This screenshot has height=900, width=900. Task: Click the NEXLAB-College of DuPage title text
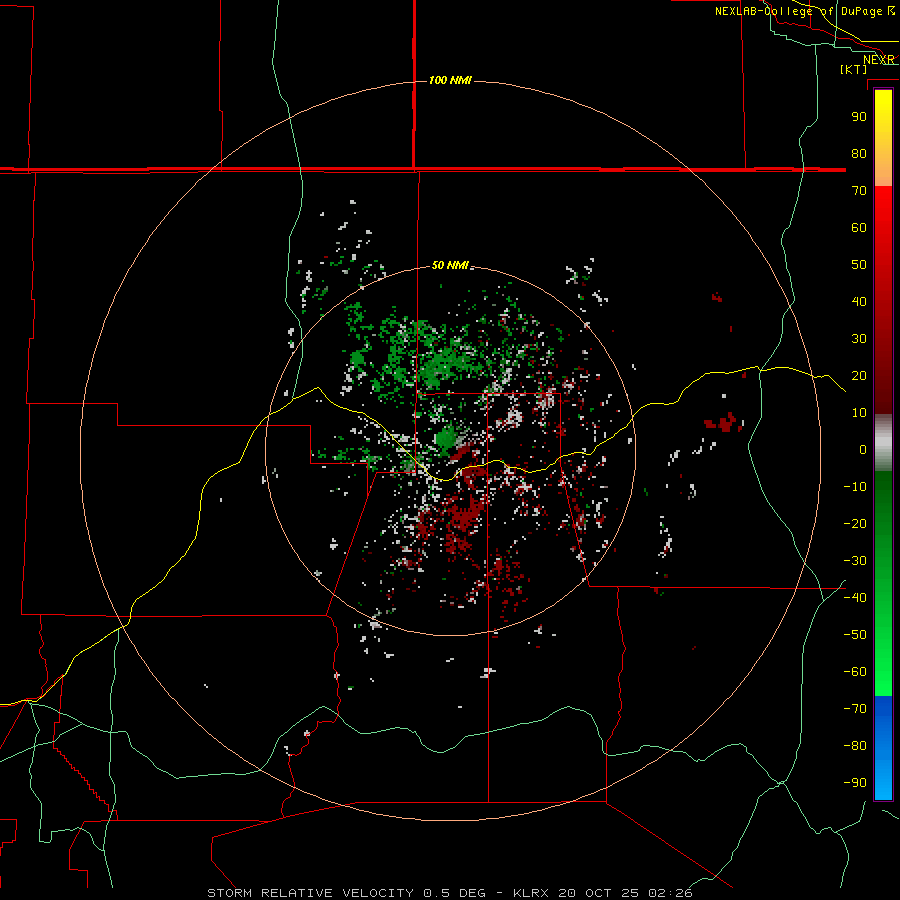coord(798,11)
